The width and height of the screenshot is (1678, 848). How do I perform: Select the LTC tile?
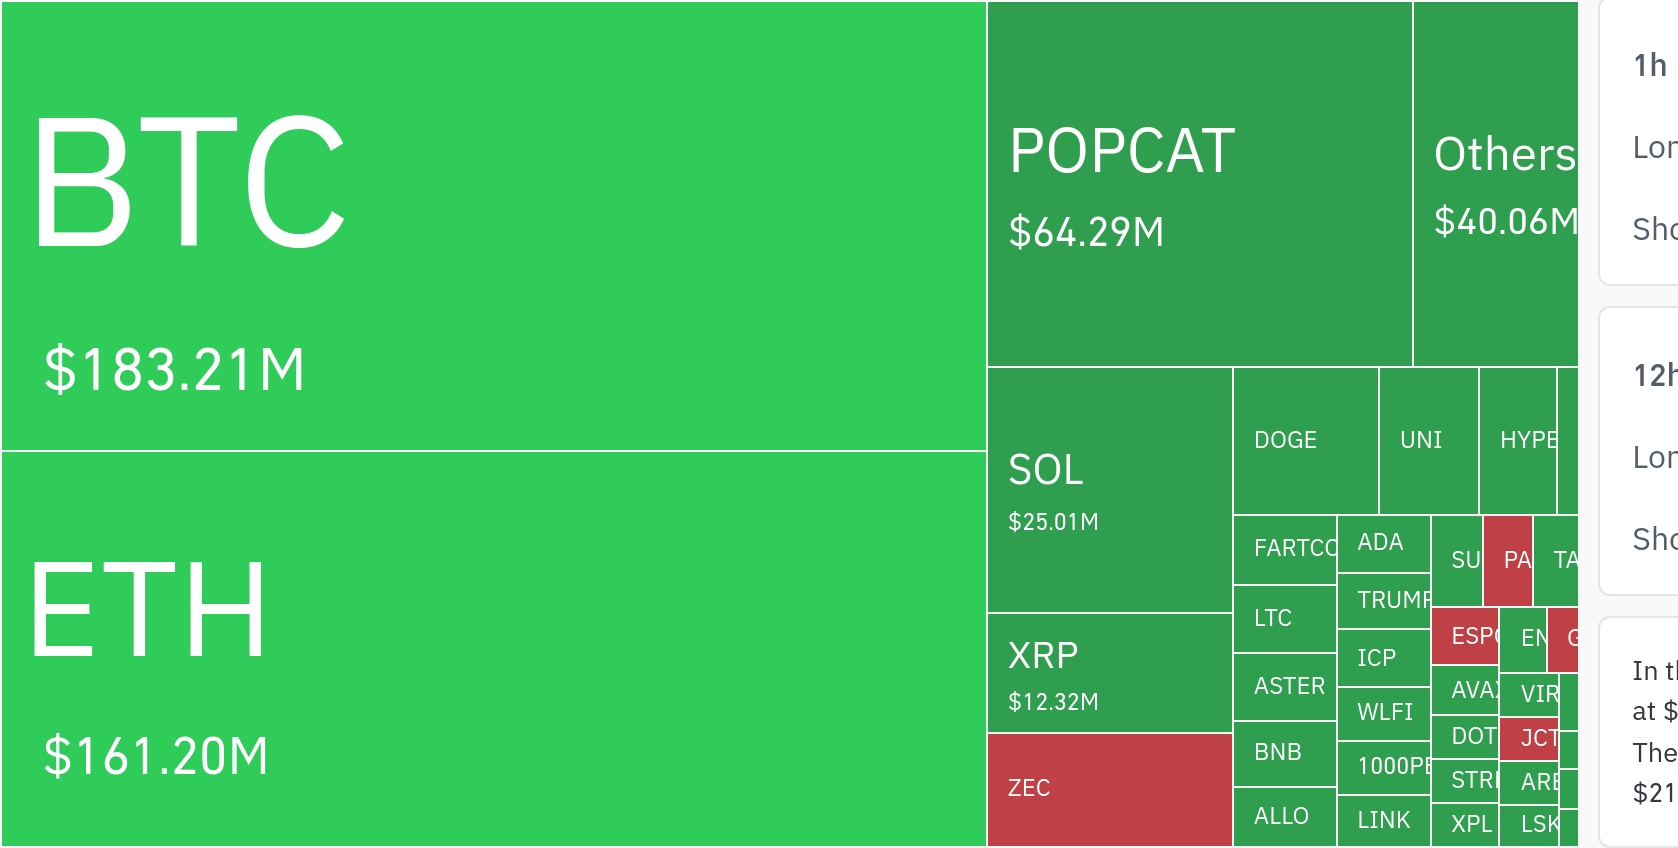tap(1285, 619)
